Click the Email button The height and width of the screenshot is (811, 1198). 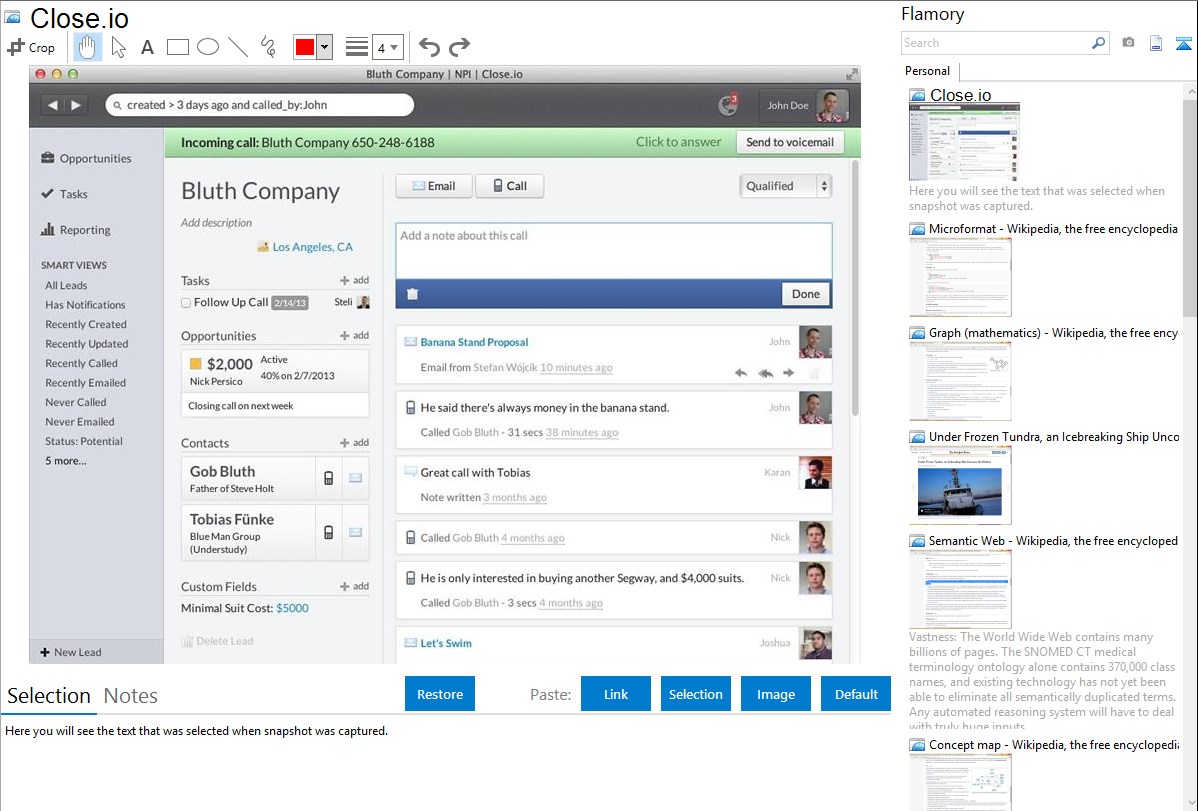434,186
